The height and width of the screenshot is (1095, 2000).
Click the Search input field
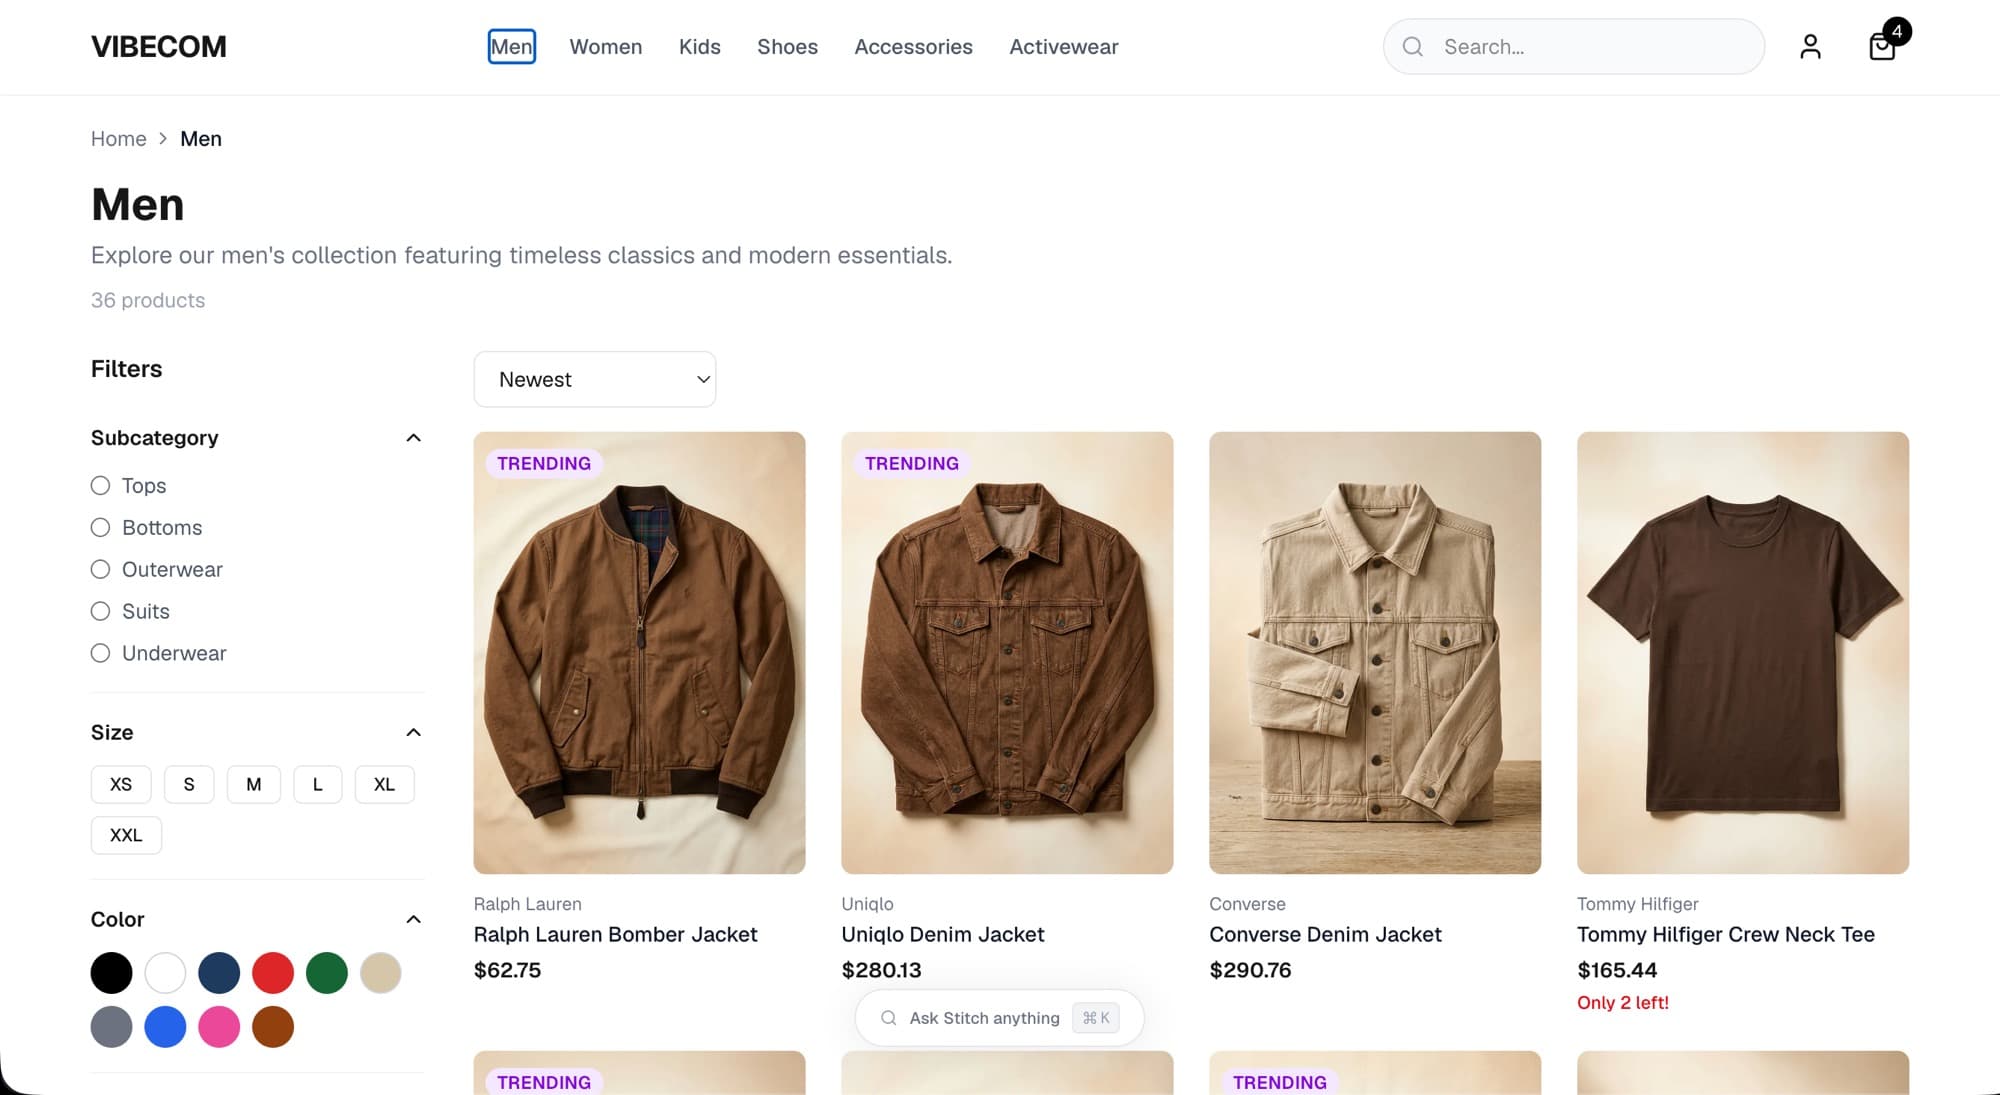pos(1574,47)
